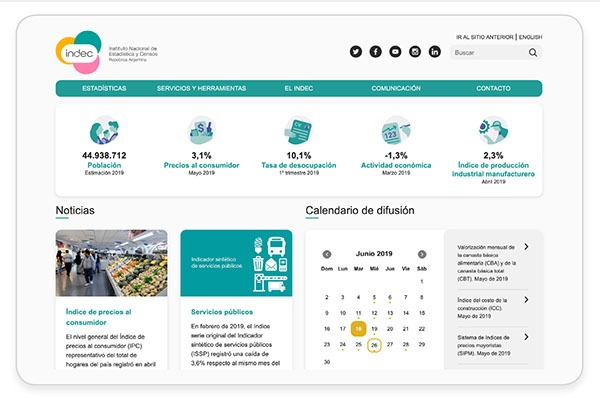
Task: Click the Tasa de desocupación CV icon
Action: [x=299, y=131]
